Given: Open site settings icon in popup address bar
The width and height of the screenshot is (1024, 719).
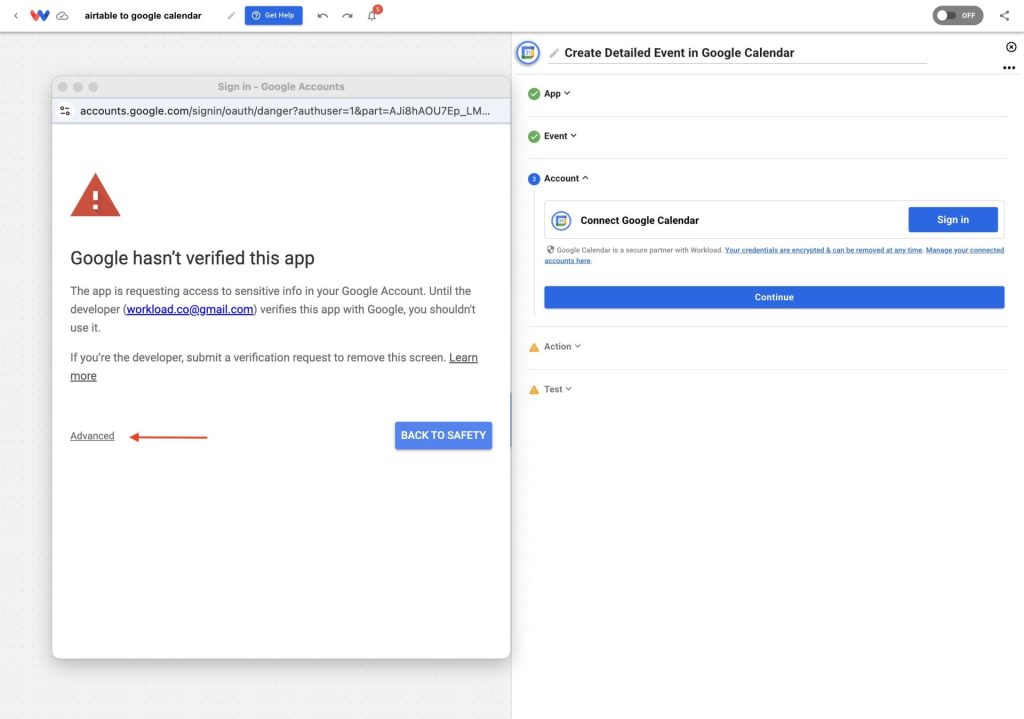Looking at the screenshot, I should [65, 111].
